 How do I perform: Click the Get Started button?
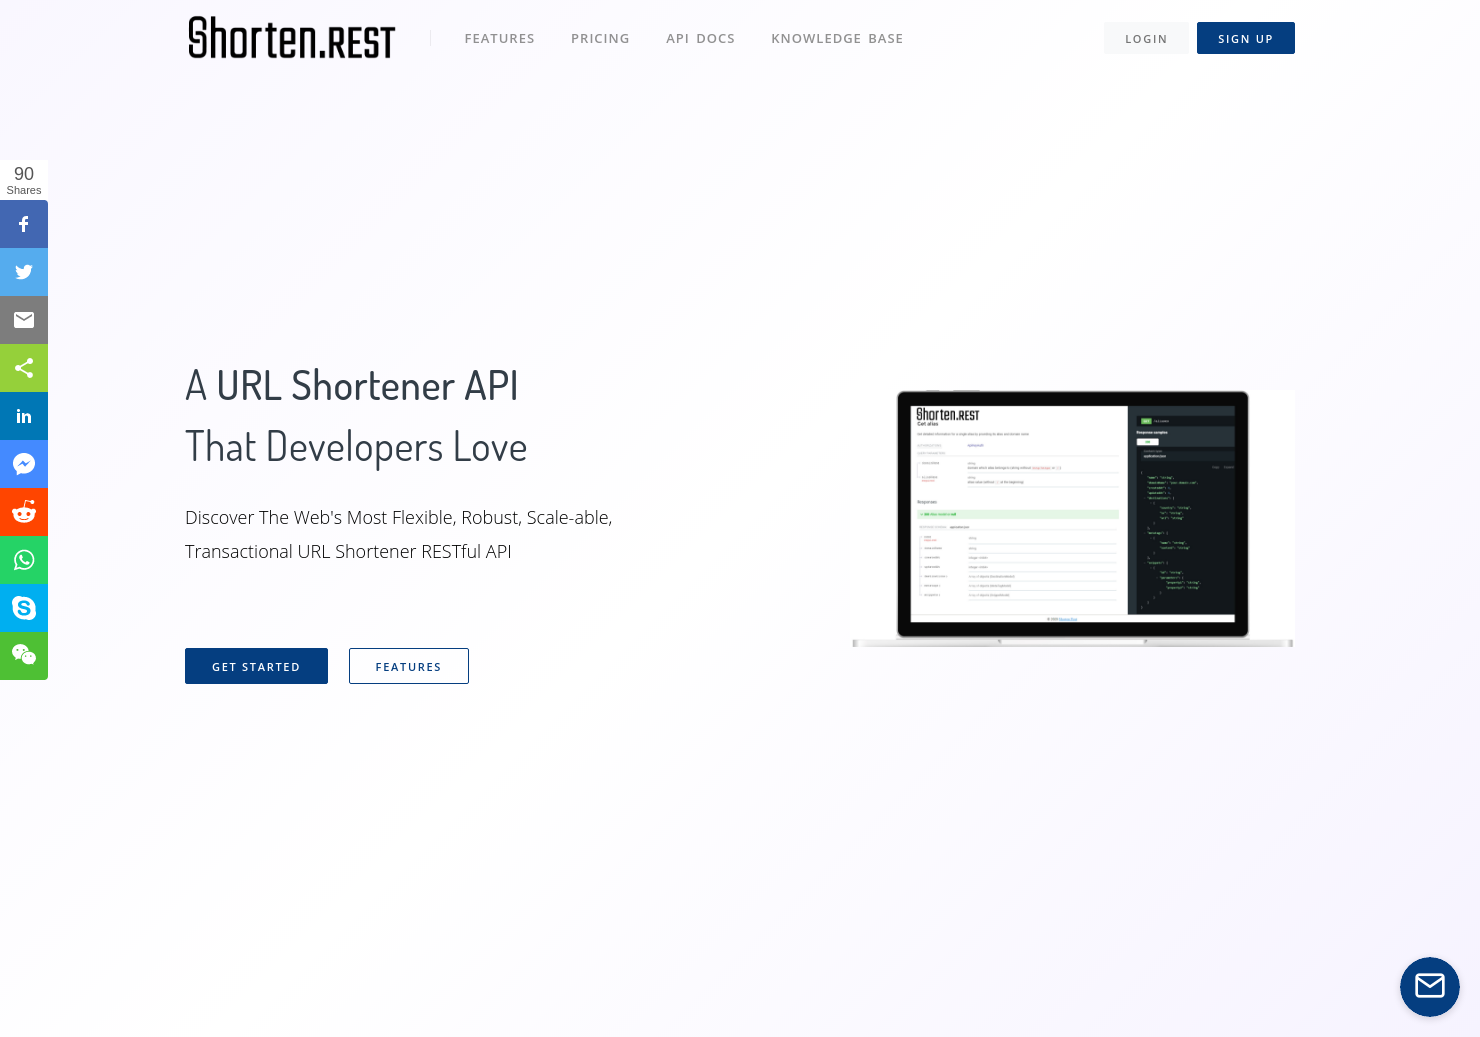point(256,666)
